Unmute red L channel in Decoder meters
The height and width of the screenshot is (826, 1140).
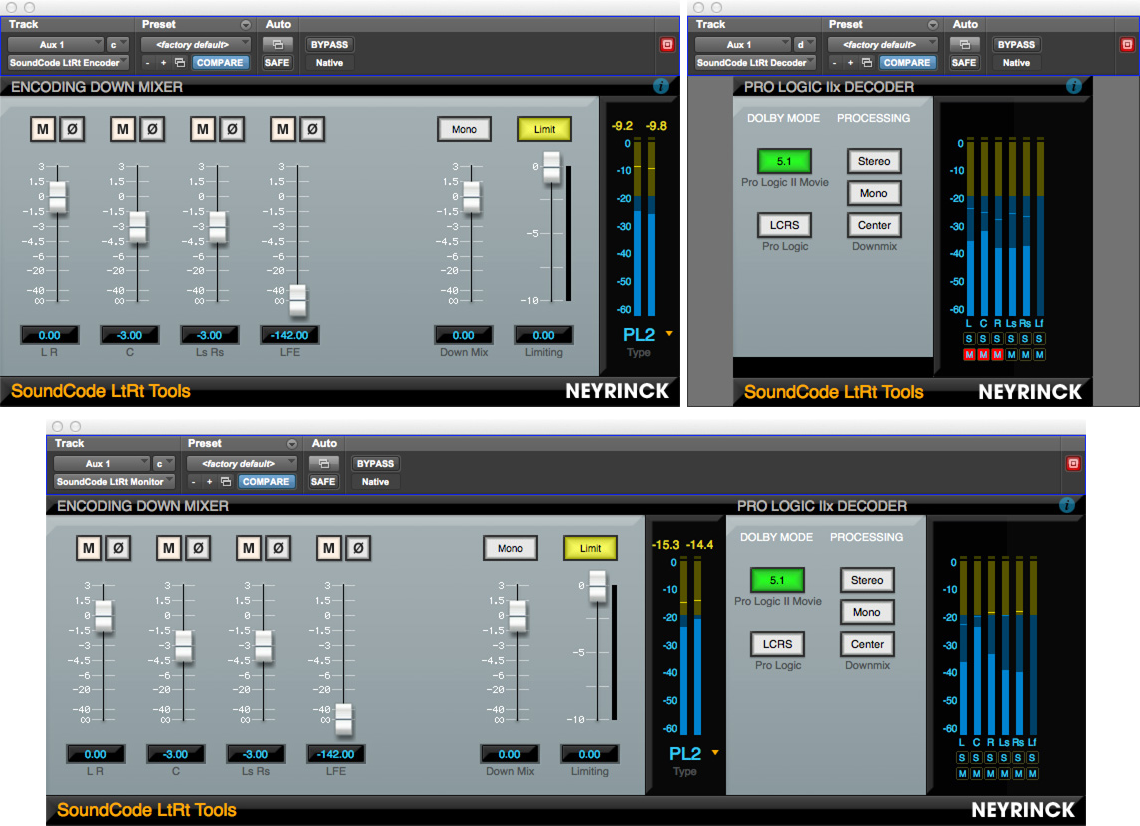(968, 355)
